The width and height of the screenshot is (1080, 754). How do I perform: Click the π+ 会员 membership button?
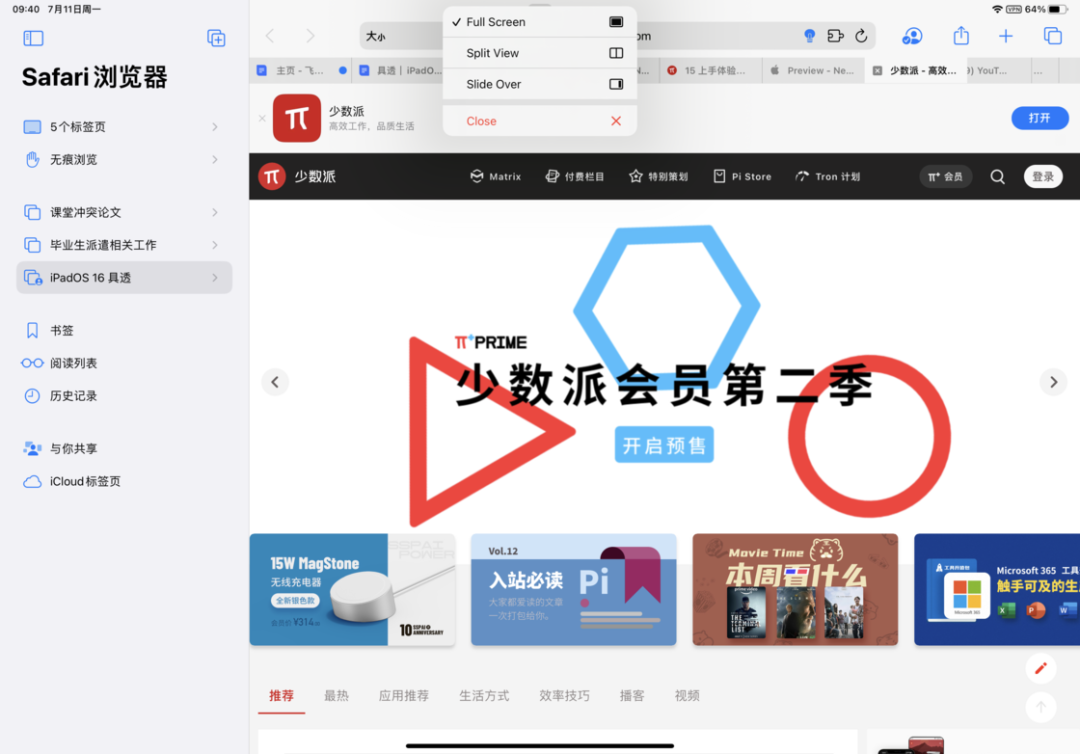pyautogui.click(x=946, y=177)
